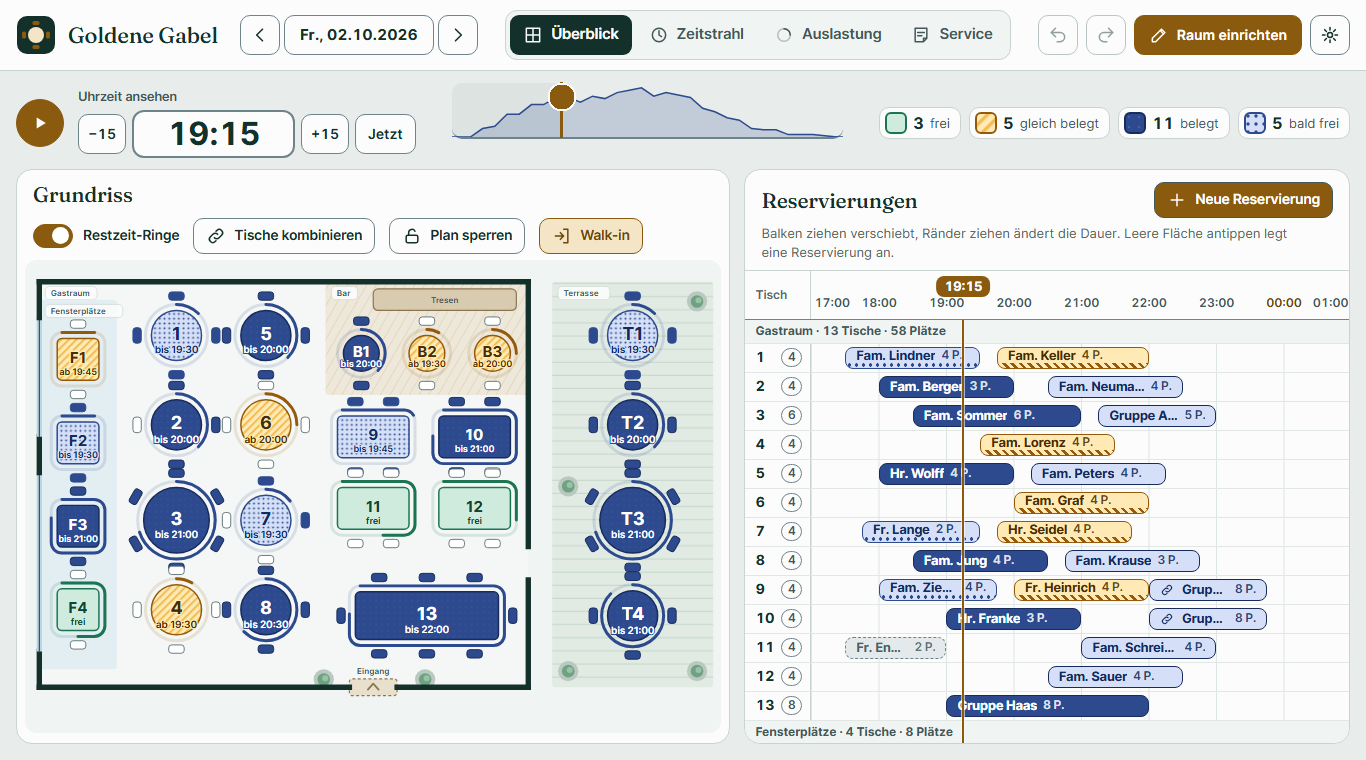Open the Hr. Seidel reservation bar
This screenshot has height=760, width=1366.
pyautogui.click(x=1064, y=532)
